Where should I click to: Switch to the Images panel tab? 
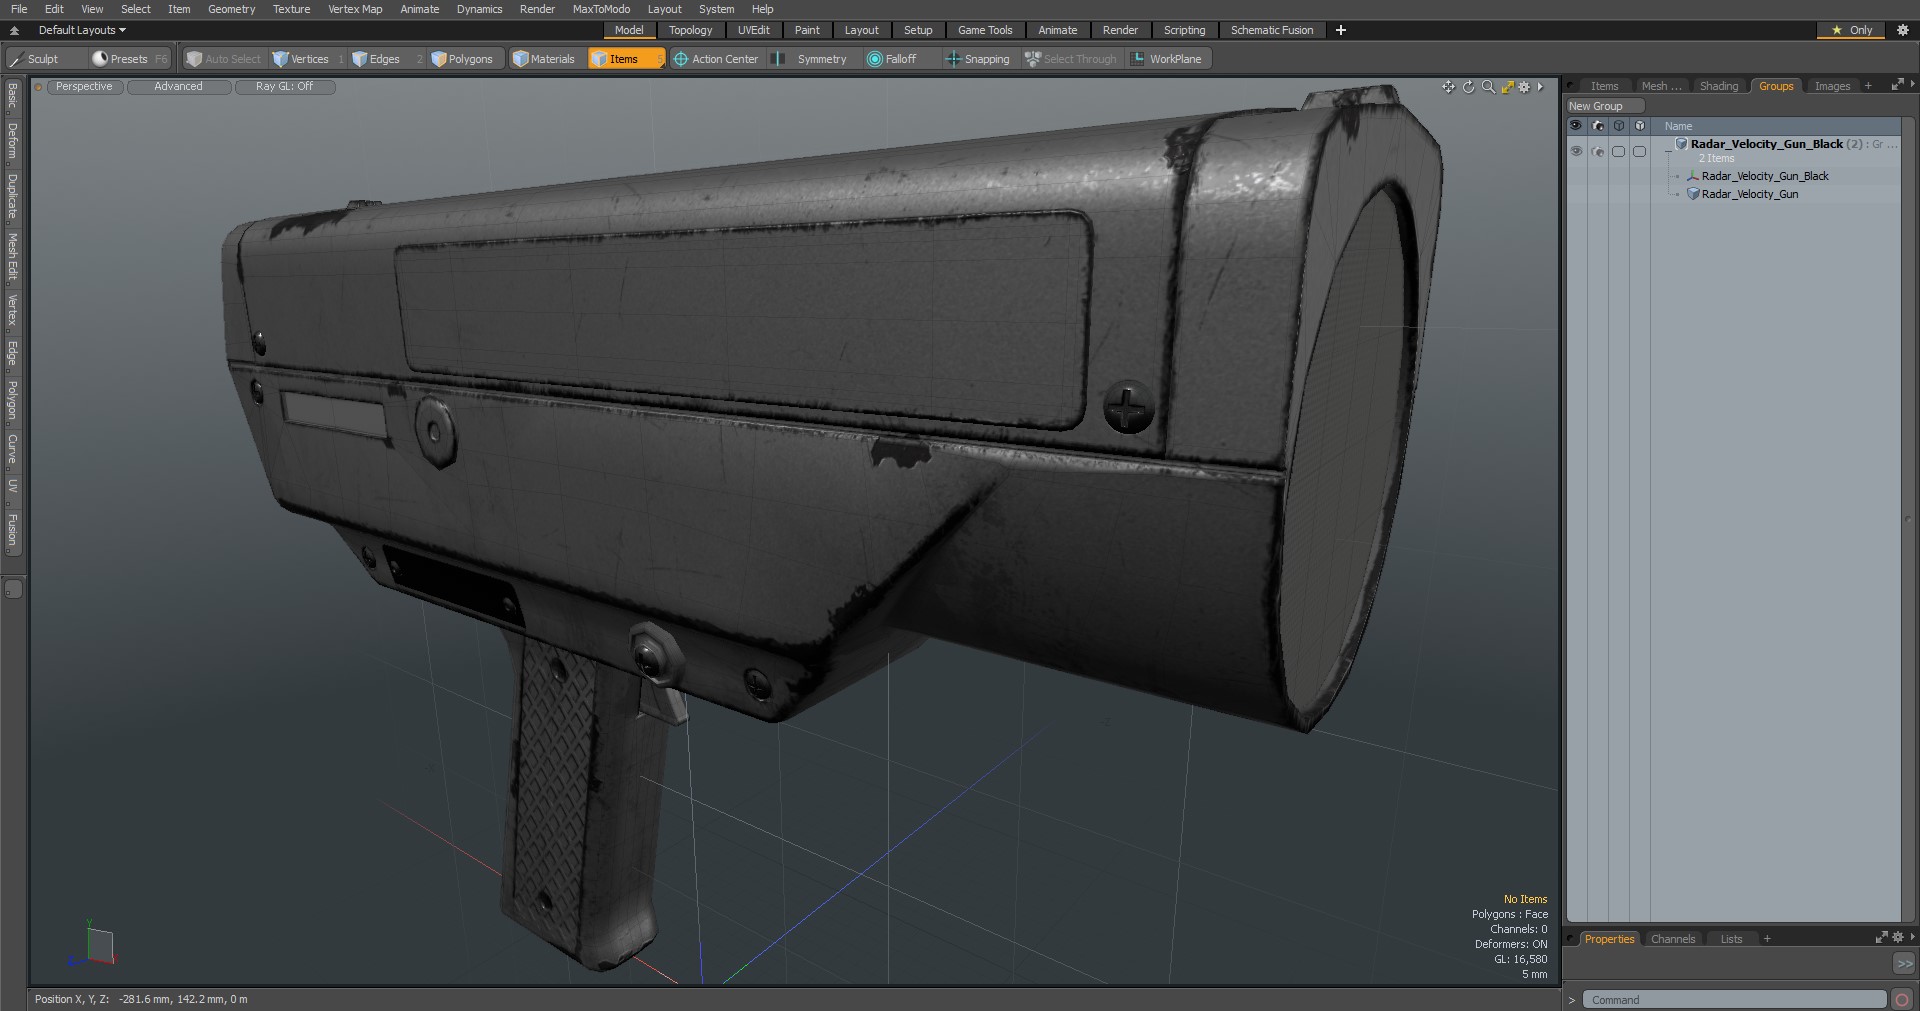[x=1832, y=86]
